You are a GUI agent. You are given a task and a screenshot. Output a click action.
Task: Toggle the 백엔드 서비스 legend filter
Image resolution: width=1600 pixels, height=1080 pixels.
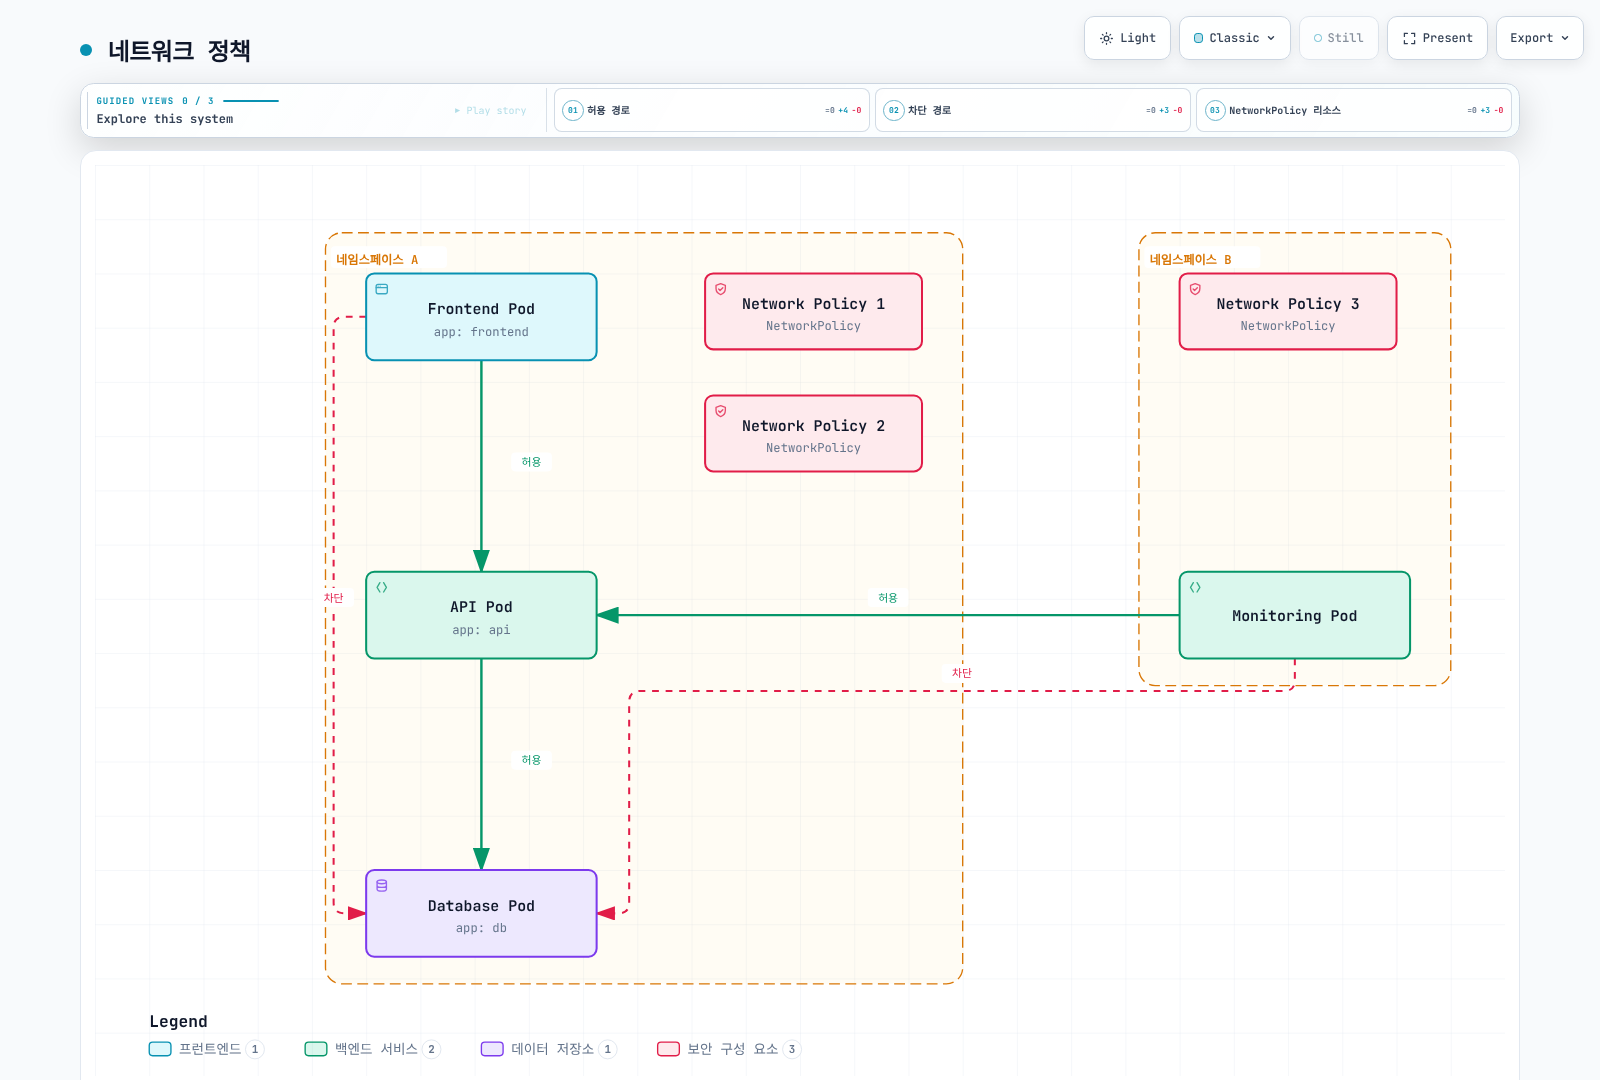point(372,1049)
